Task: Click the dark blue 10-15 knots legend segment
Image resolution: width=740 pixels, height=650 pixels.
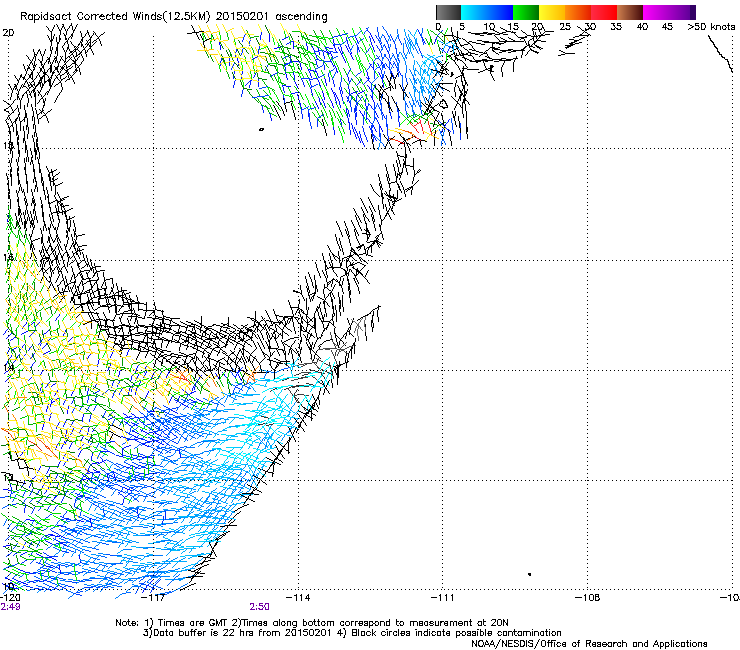Action: (500, 12)
